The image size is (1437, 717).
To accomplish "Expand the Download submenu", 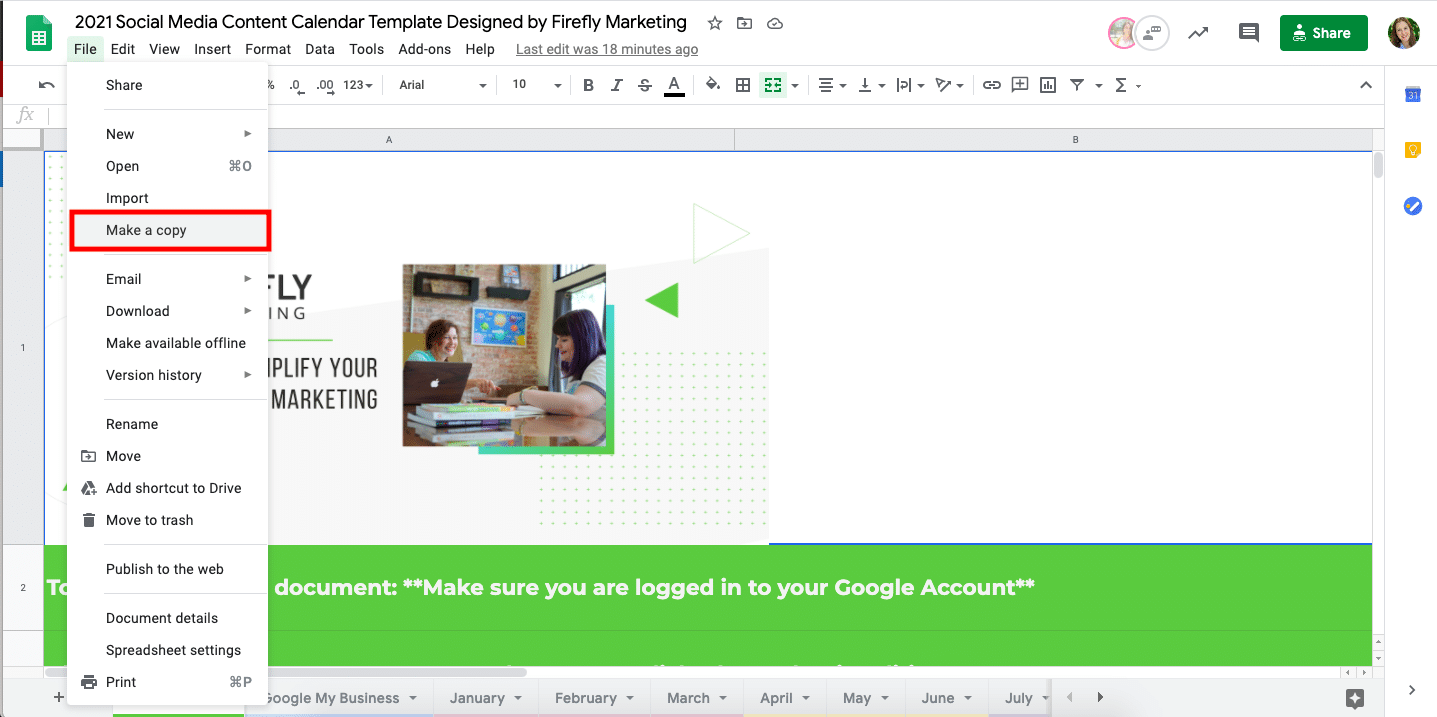I will tap(168, 311).
